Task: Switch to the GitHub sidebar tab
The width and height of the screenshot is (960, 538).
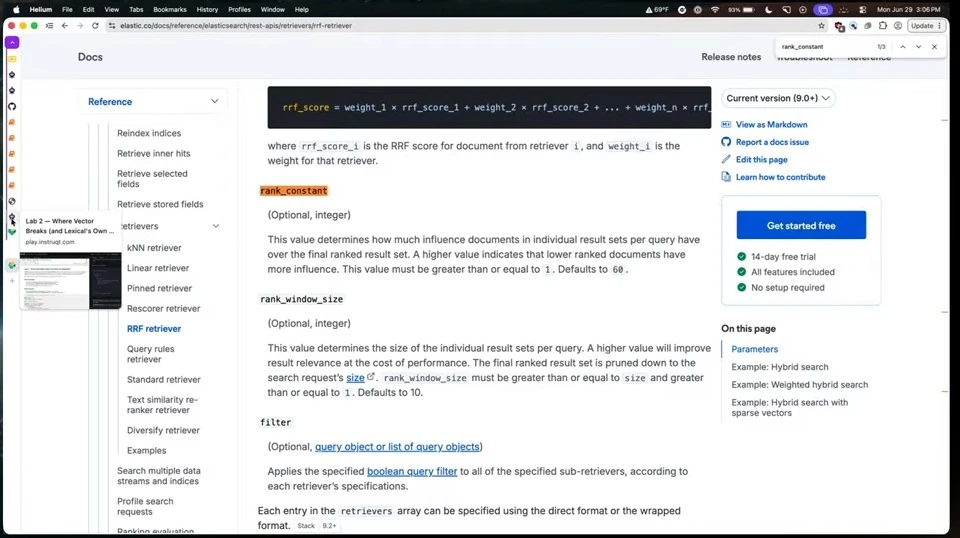Action: click(x=12, y=106)
